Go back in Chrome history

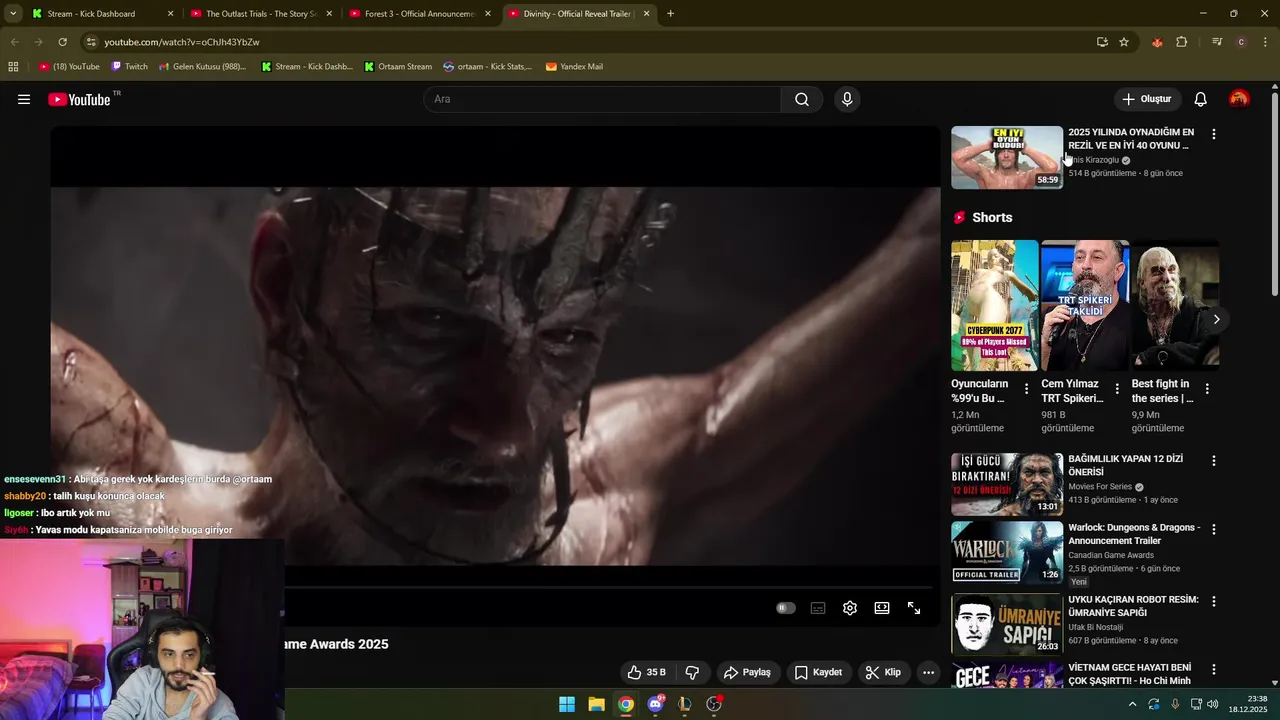(x=14, y=42)
